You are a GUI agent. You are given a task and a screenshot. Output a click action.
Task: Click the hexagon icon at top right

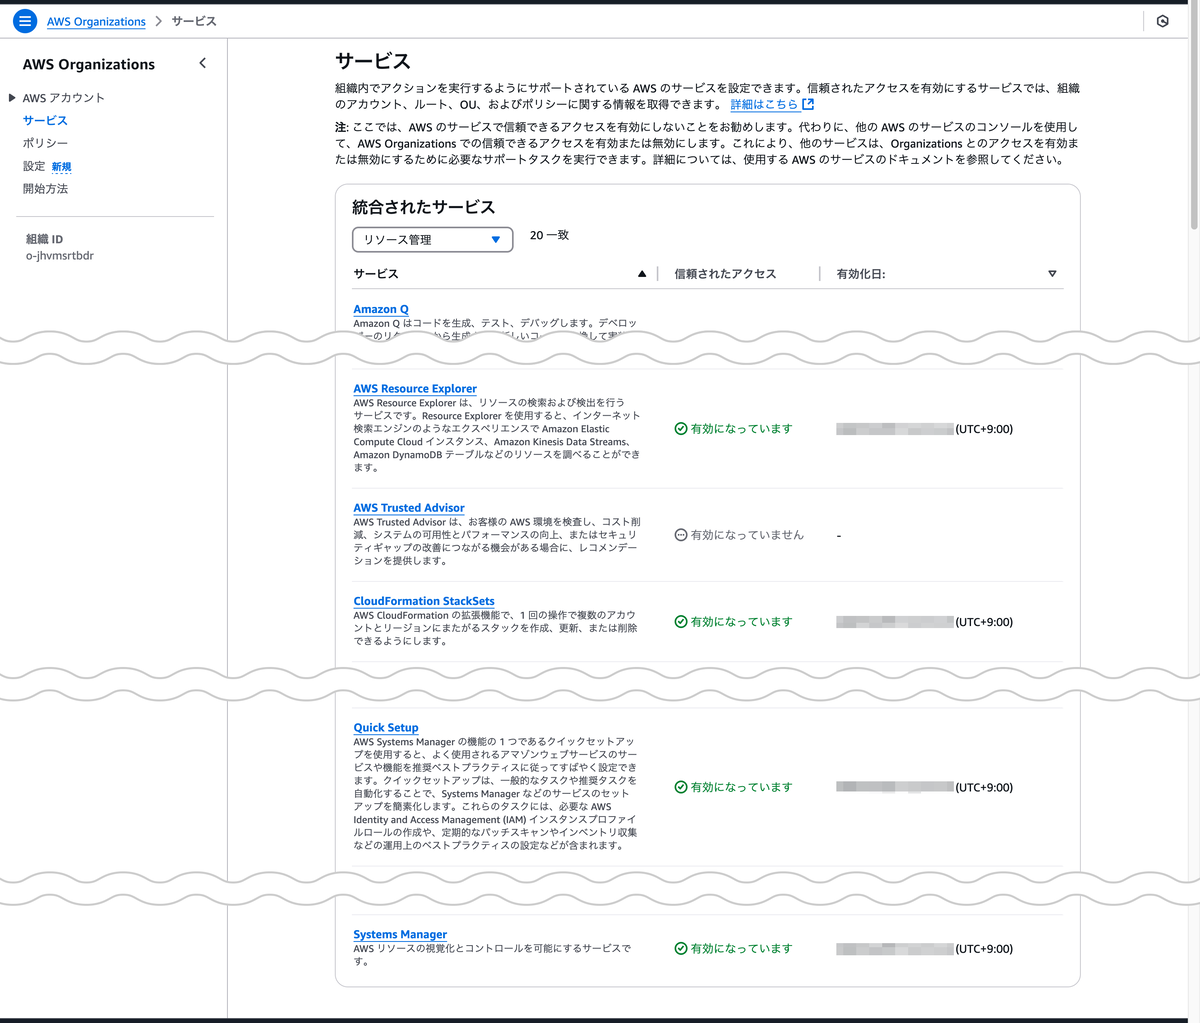pos(1162,21)
